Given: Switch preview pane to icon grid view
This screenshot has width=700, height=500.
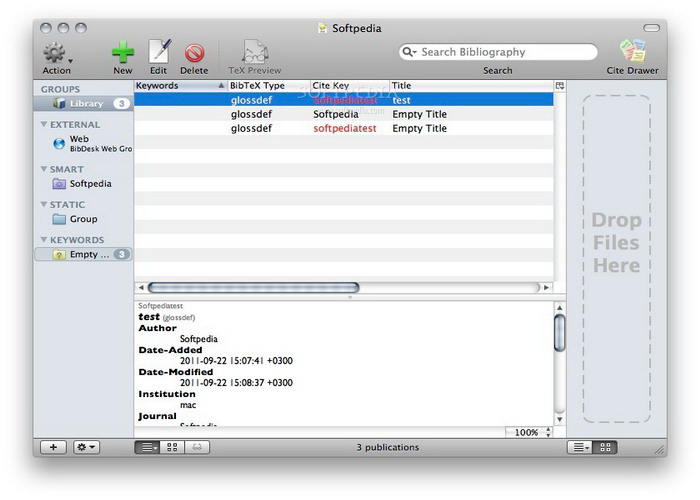Looking at the screenshot, I should coord(172,447).
